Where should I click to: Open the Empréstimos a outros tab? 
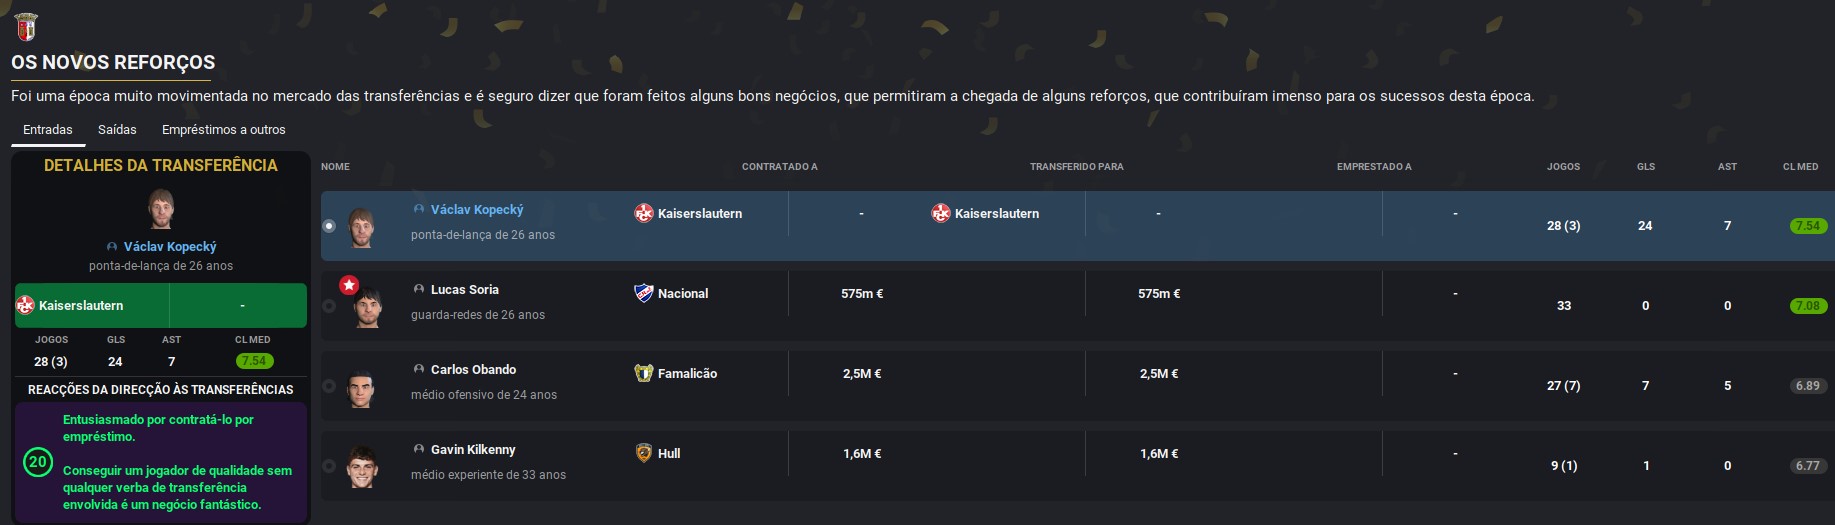pyautogui.click(x=224, y=130)
